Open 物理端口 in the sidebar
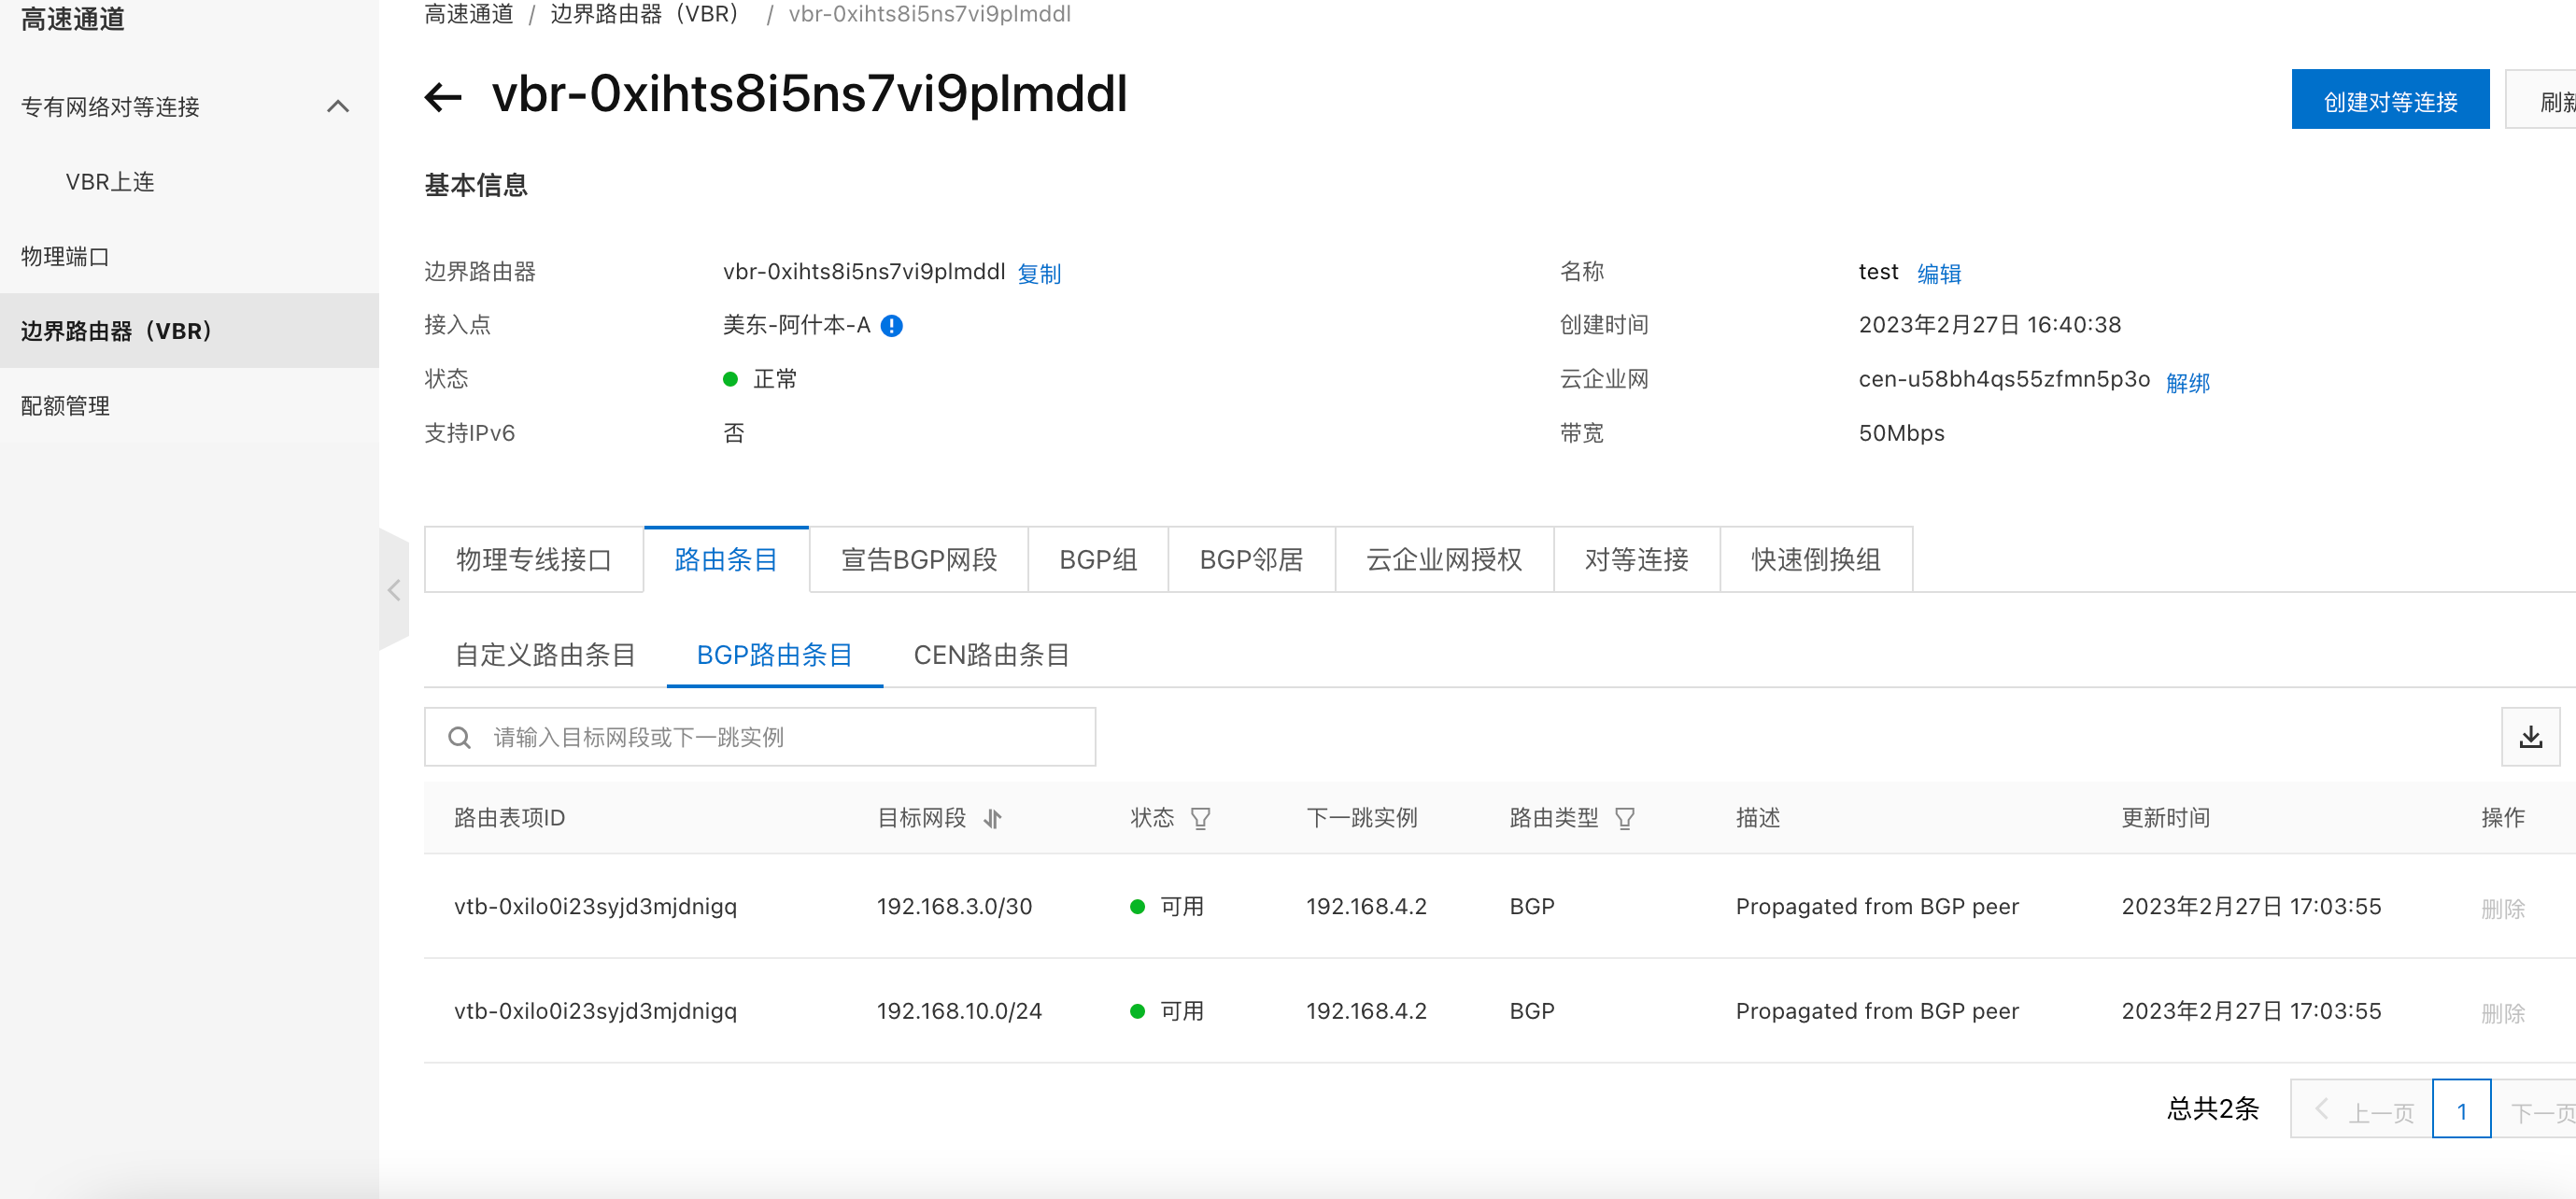The width and height of the screenshot is (2576, 1199). tap(65, 257)
